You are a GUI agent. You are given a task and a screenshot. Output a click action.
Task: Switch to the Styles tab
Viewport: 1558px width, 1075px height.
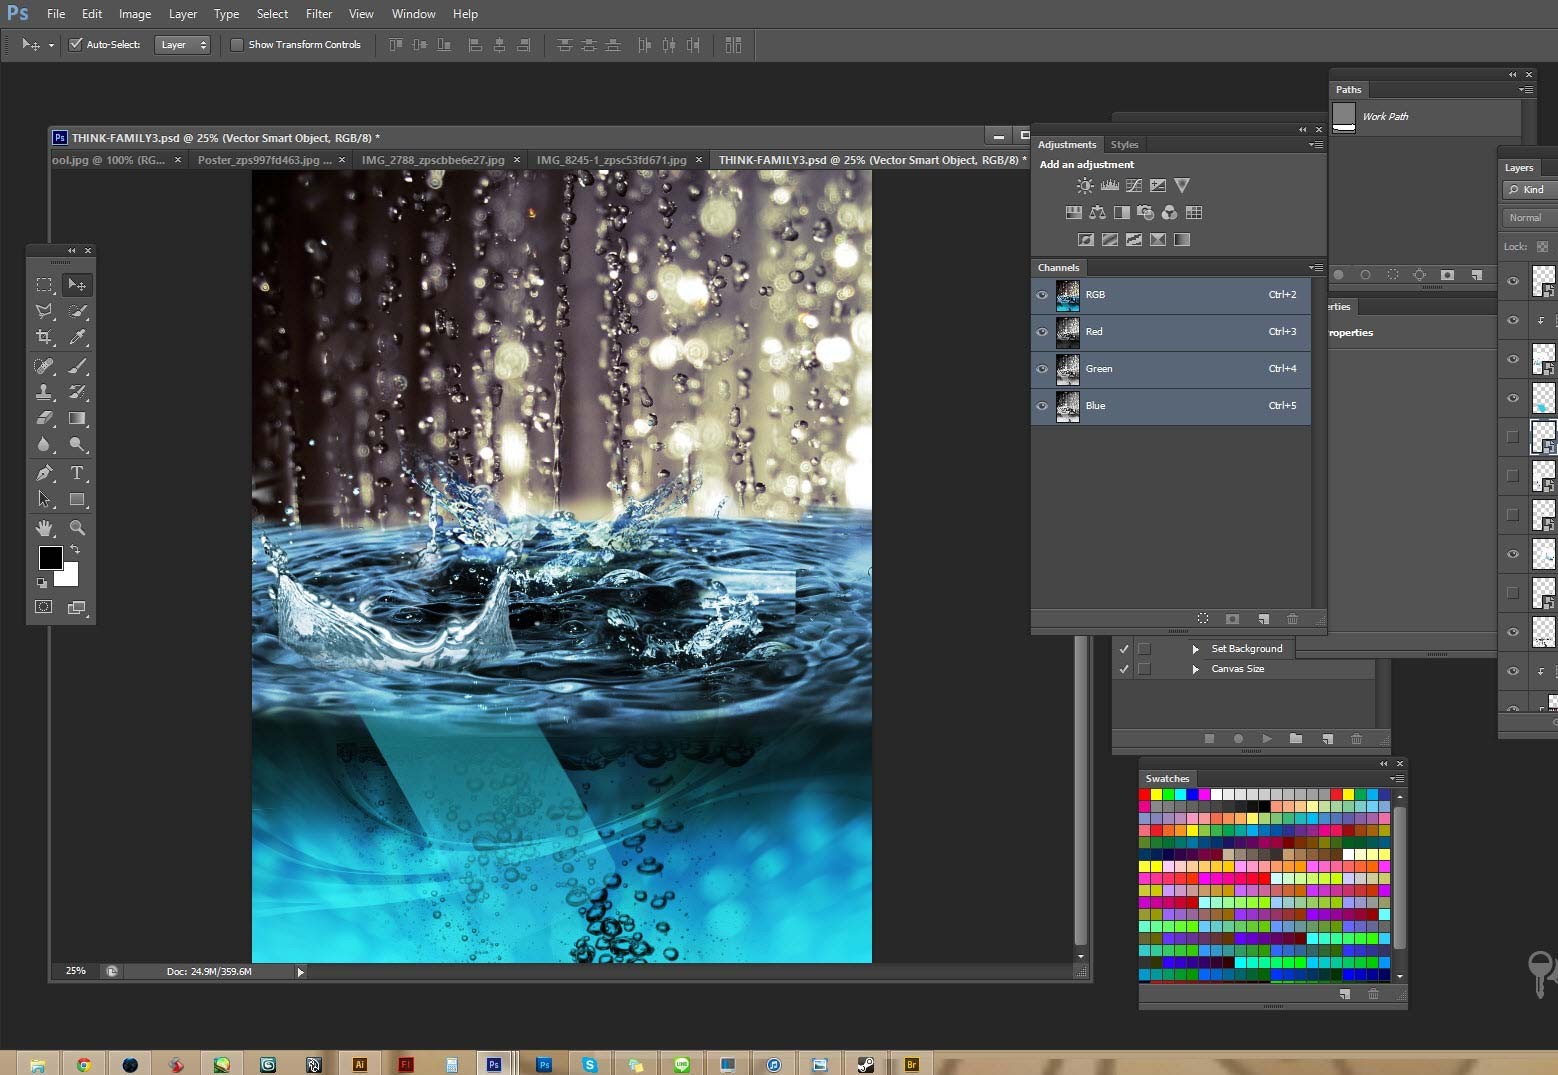pyautogui.click(x=1124, y=145)
